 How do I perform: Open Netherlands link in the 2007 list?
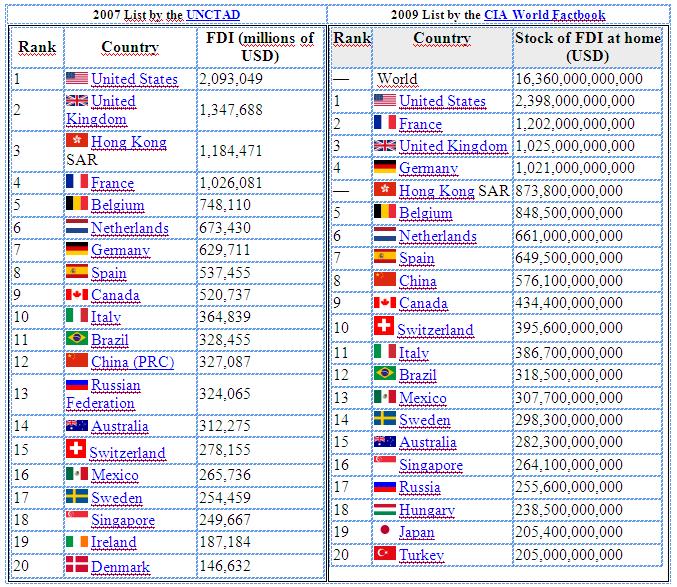[x=130, y=228]
